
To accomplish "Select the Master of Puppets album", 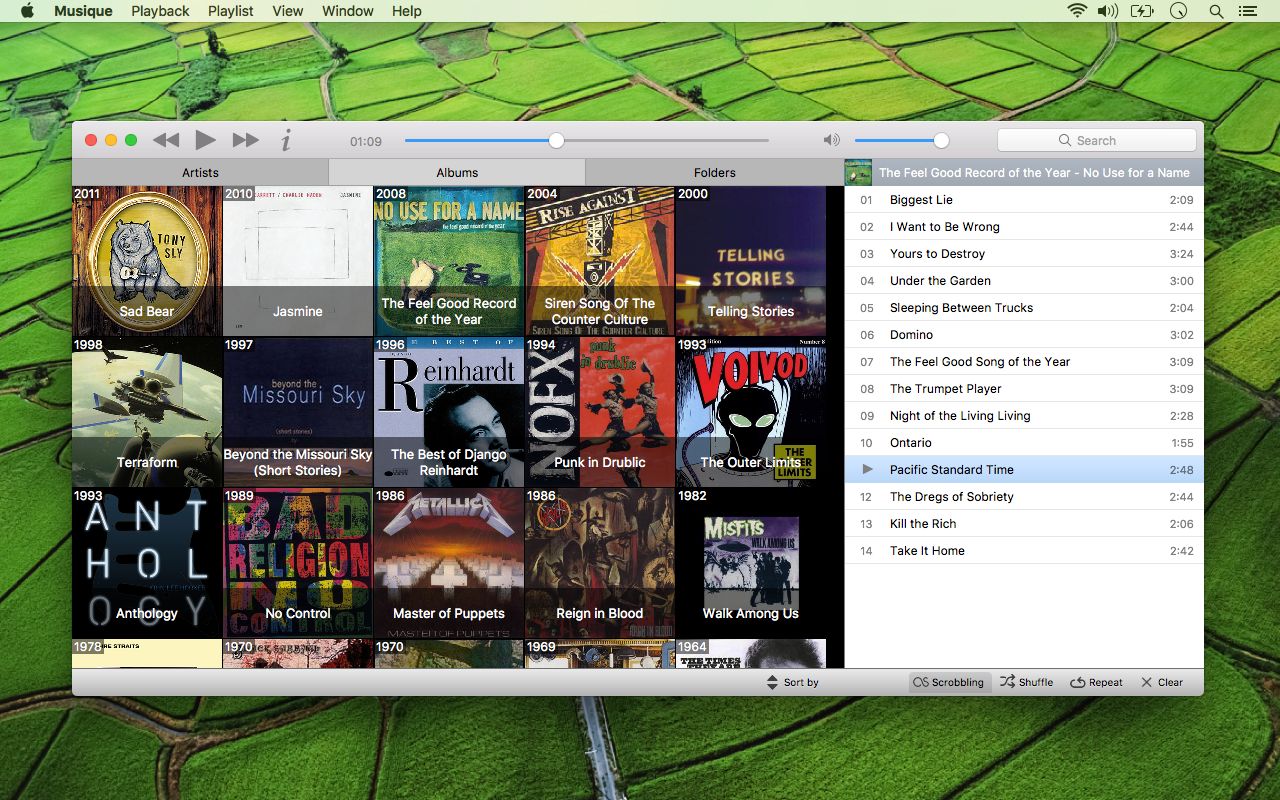I will (x=449, y=563).
